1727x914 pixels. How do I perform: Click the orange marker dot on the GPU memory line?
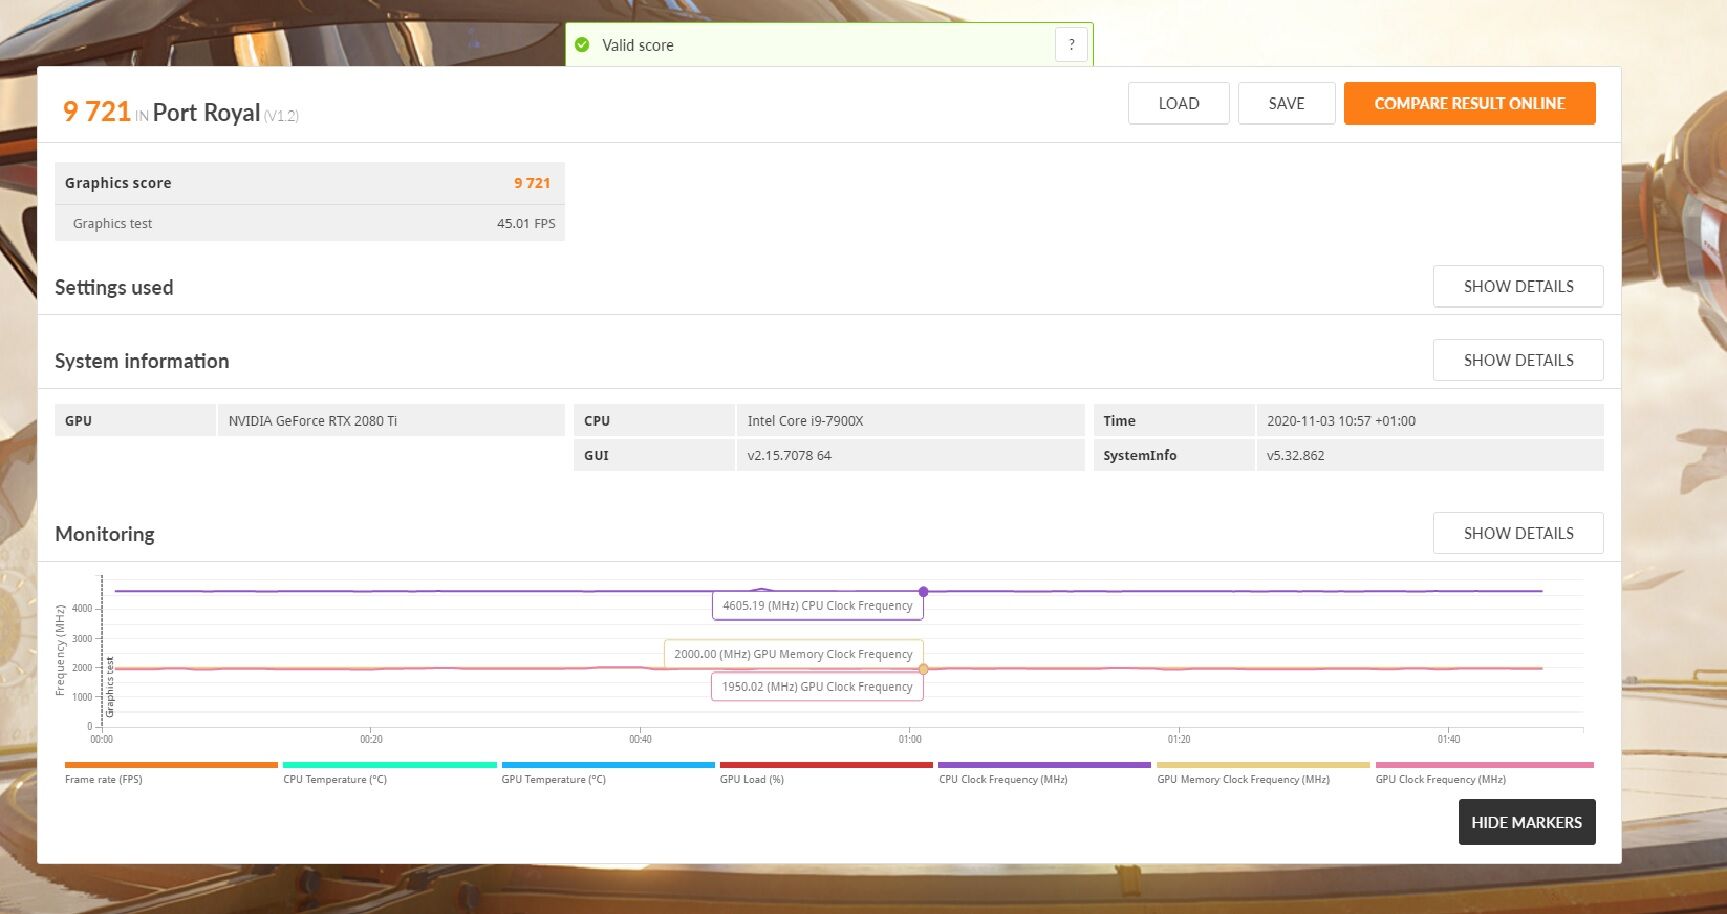click(923, 669)
